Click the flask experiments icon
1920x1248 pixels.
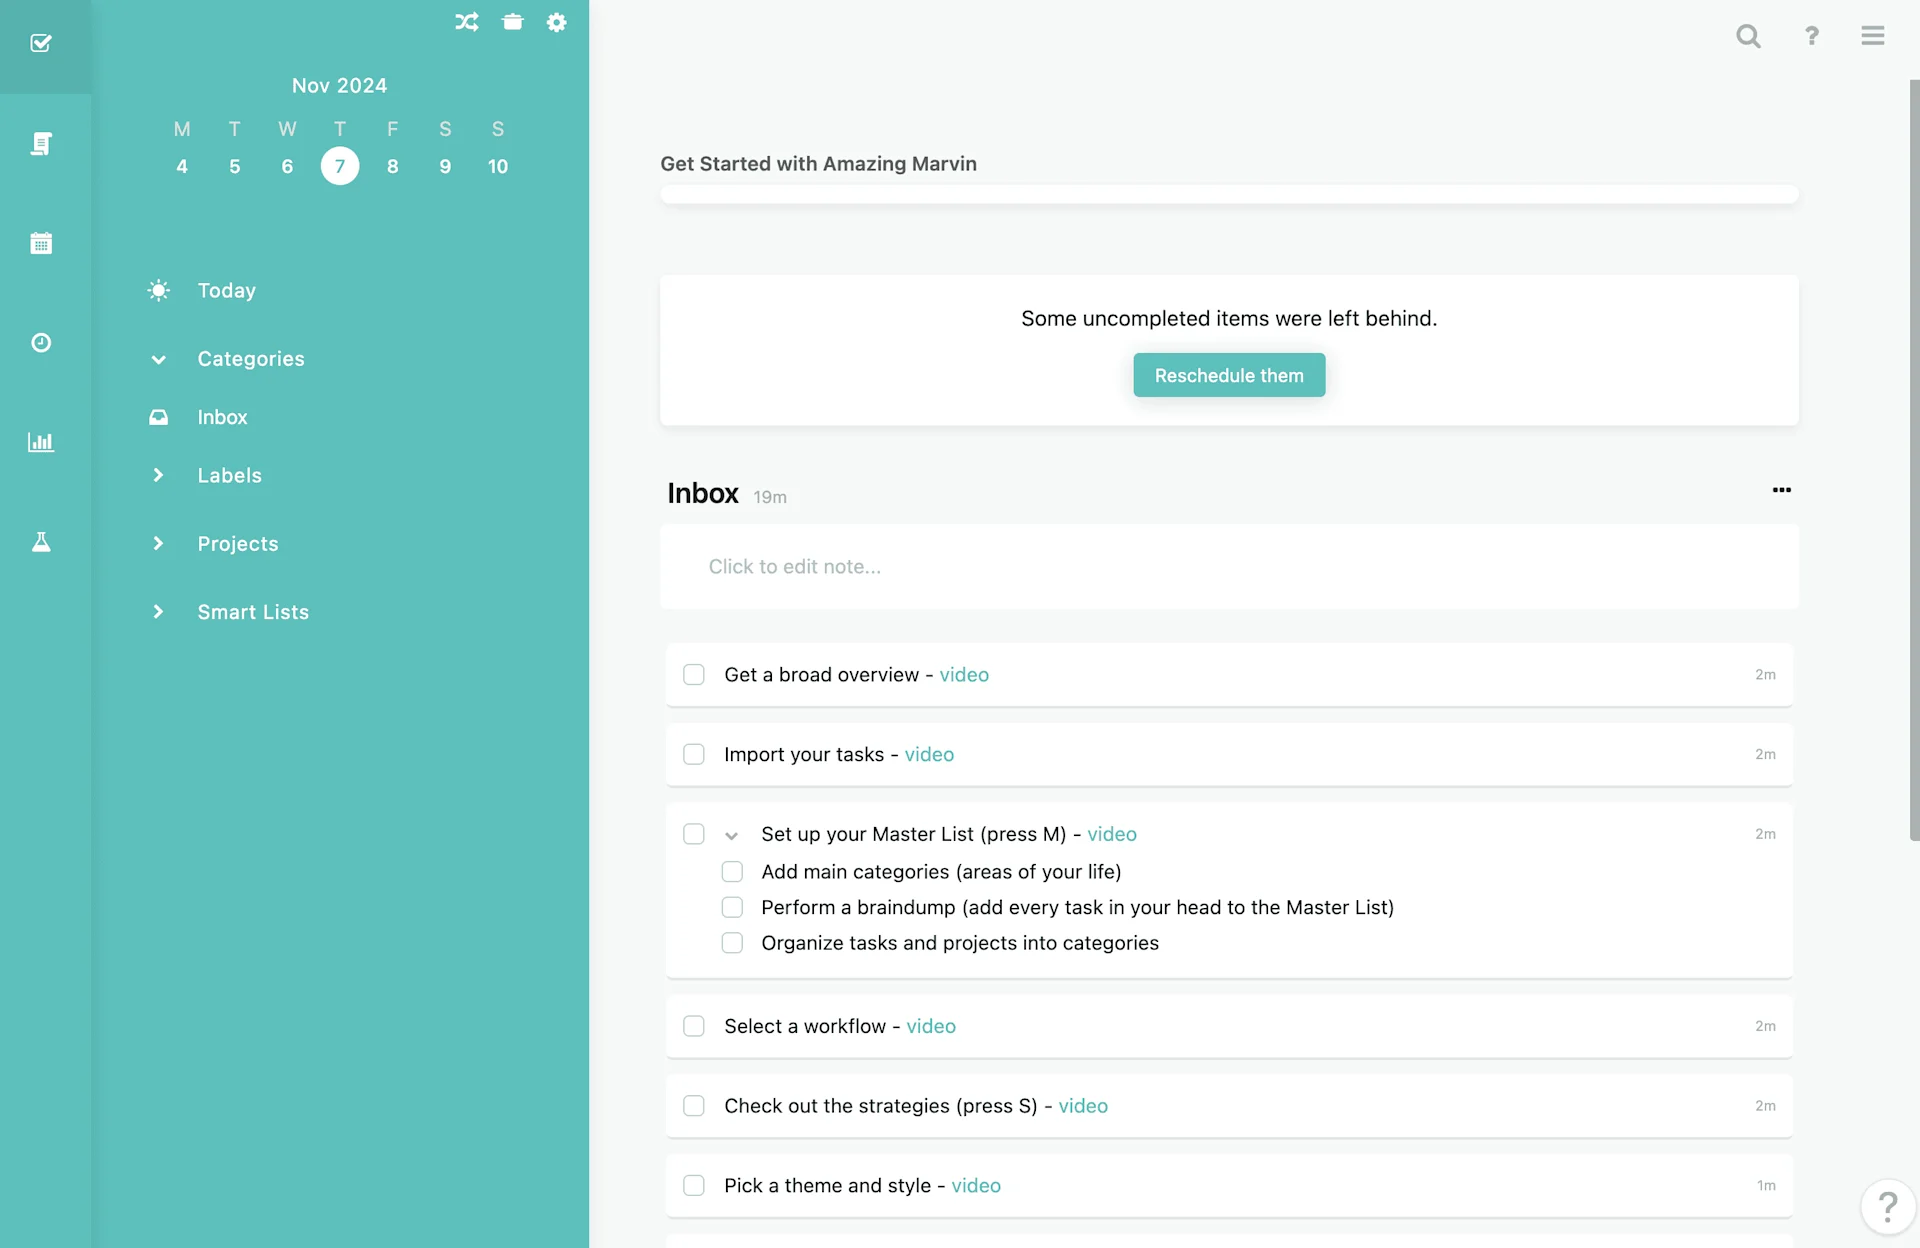[41, 542]
